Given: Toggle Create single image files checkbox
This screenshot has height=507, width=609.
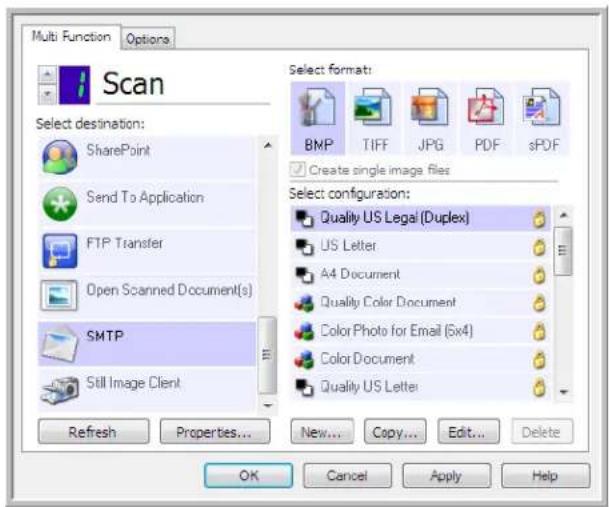Looking at the screenshot, I should click(x=298, y=170).
